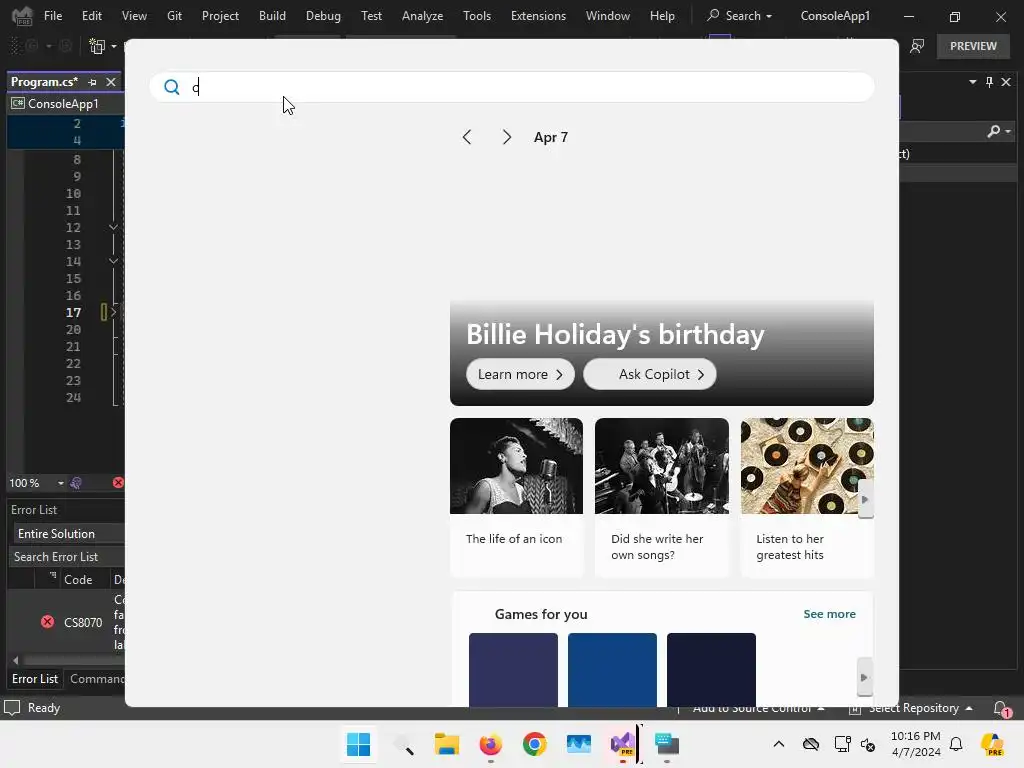
Task: Expand the collapsed region at line 17
Action: pos(113,312)
